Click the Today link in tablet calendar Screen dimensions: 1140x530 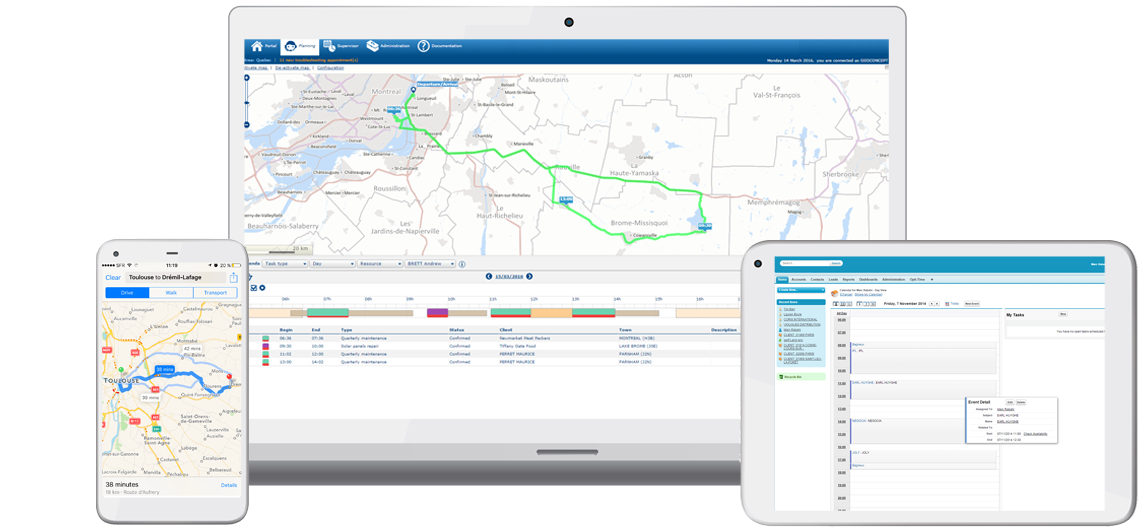tap(955, 303)
